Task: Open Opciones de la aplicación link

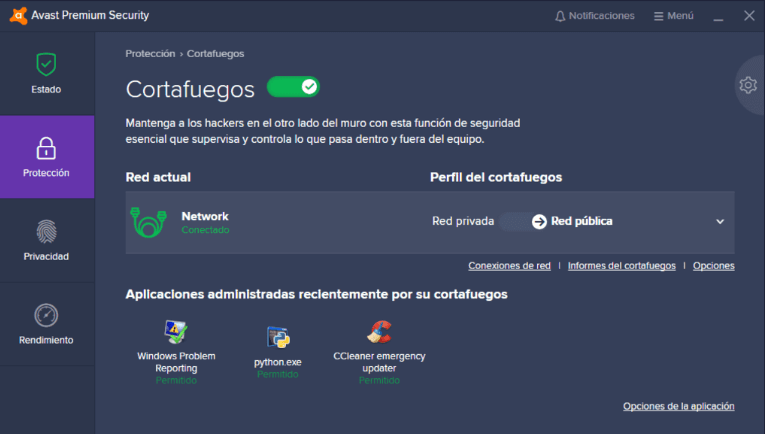Action: pyautogui.click(x=679, y=406)
